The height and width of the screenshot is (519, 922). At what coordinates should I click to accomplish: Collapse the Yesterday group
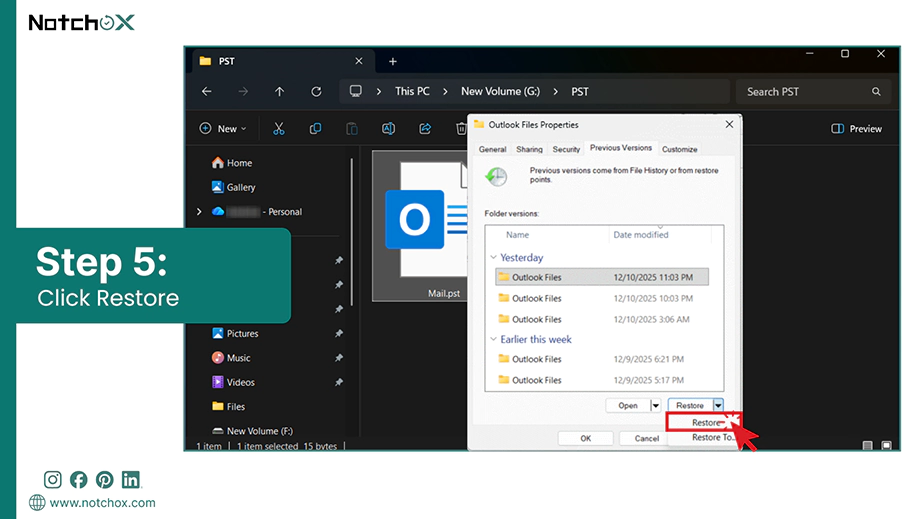coord(493,257)
